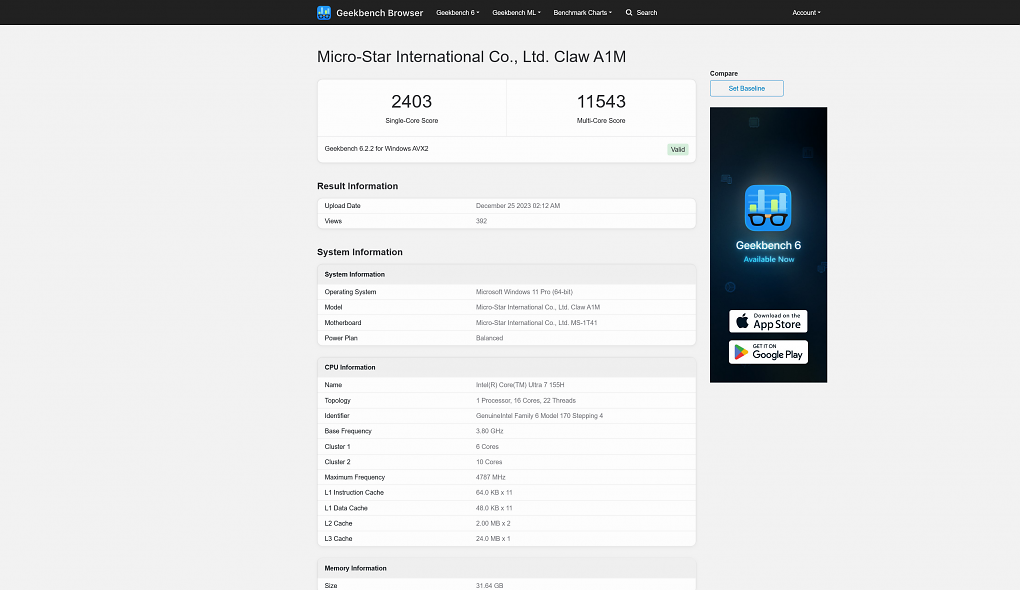1020x590 pixels.
Task: Click the Cluster 1 value 6 Cores
Action: click(x=487, y=447)
